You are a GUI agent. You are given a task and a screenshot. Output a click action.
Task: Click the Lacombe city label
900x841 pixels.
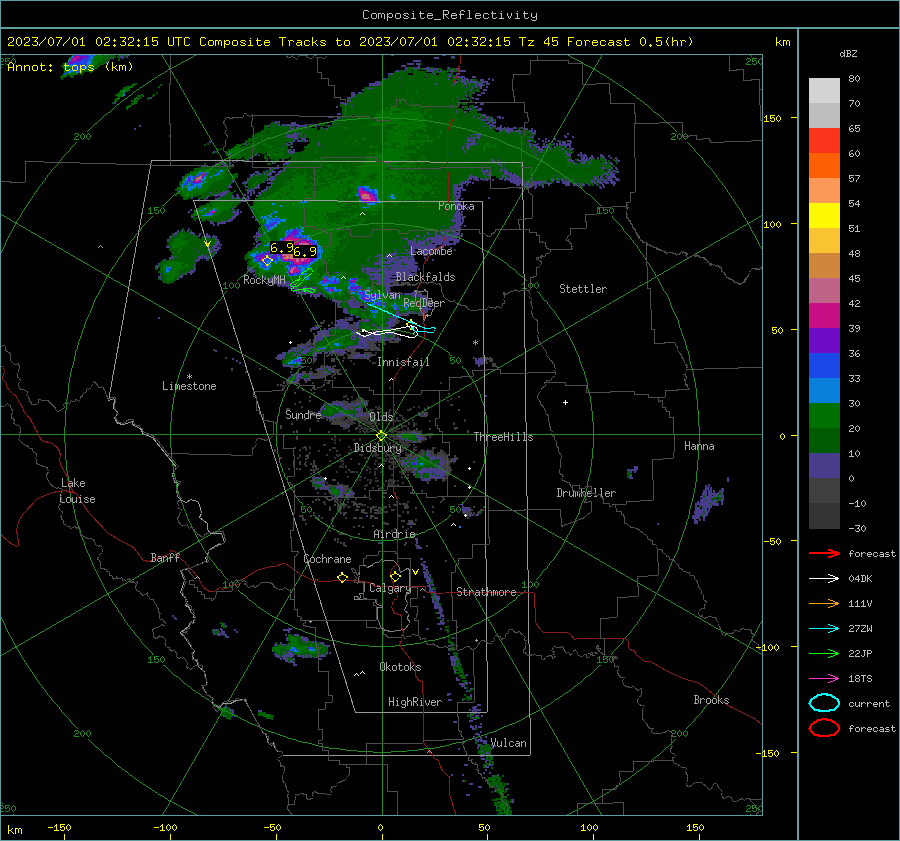coord(431,251)
